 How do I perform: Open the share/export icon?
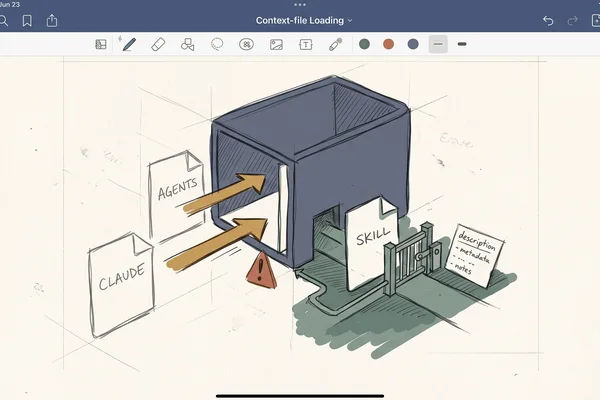click(52, 20)
